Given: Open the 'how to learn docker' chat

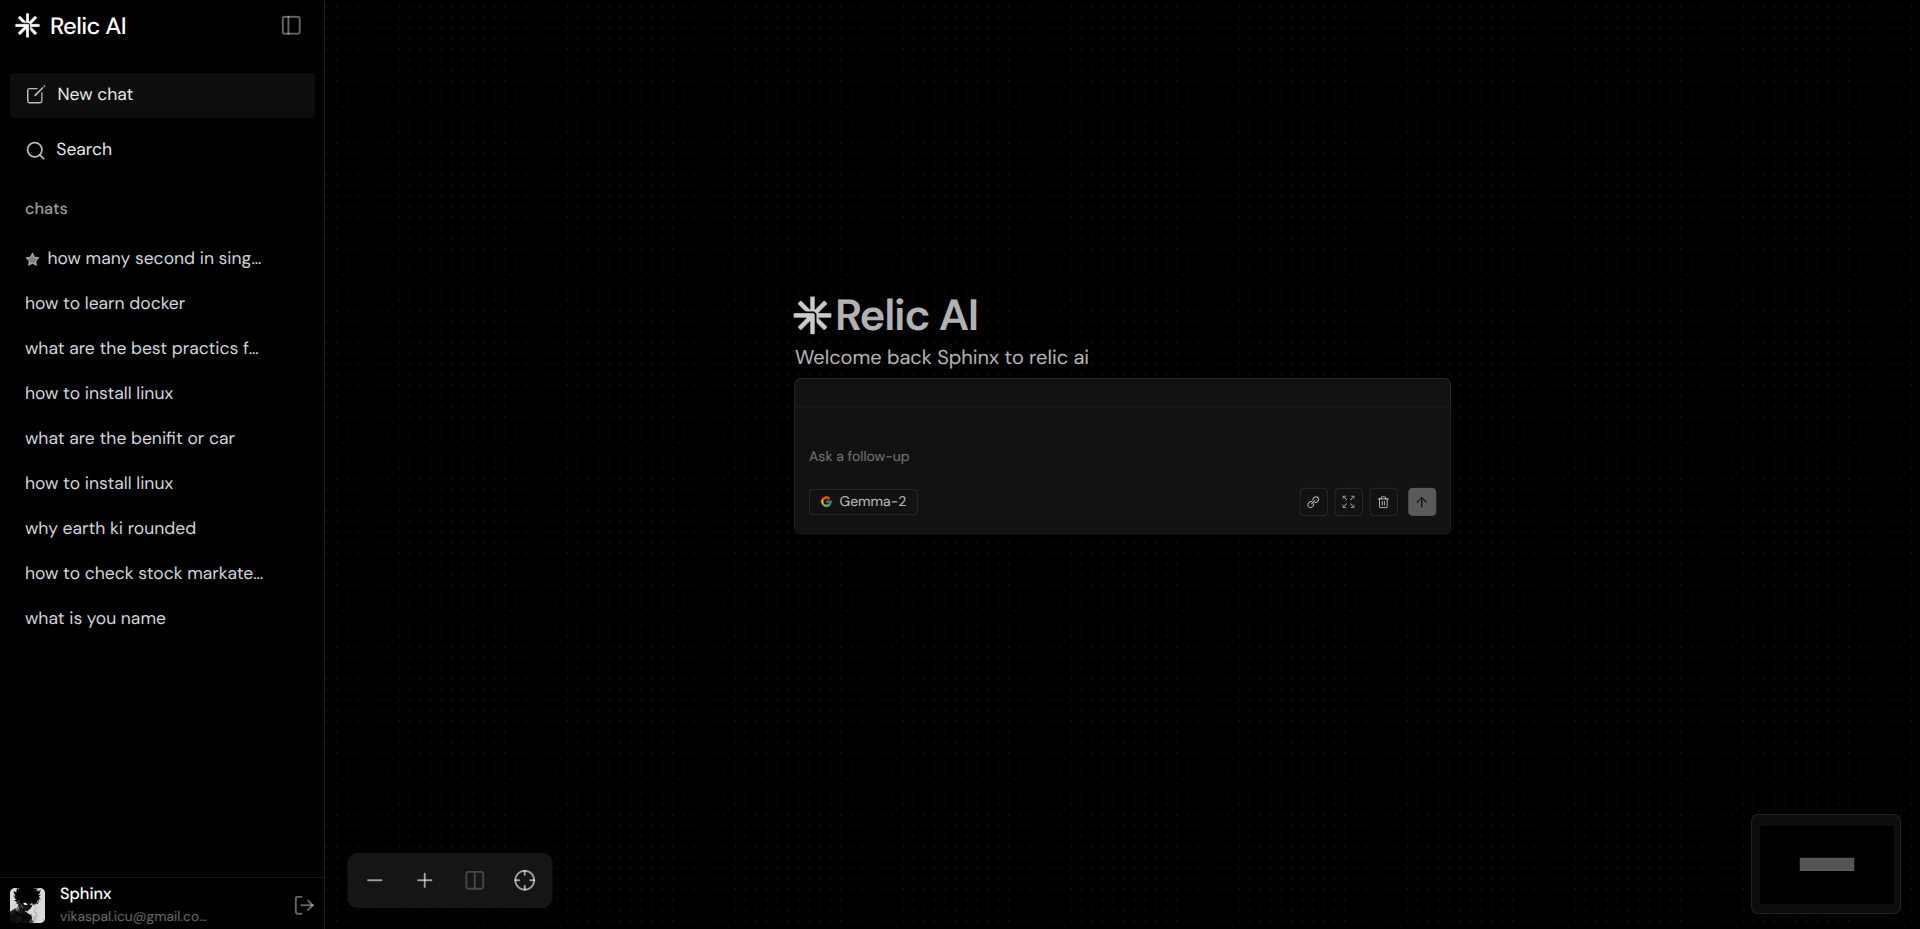Looking at the screenshot, I should coord(105,303).
